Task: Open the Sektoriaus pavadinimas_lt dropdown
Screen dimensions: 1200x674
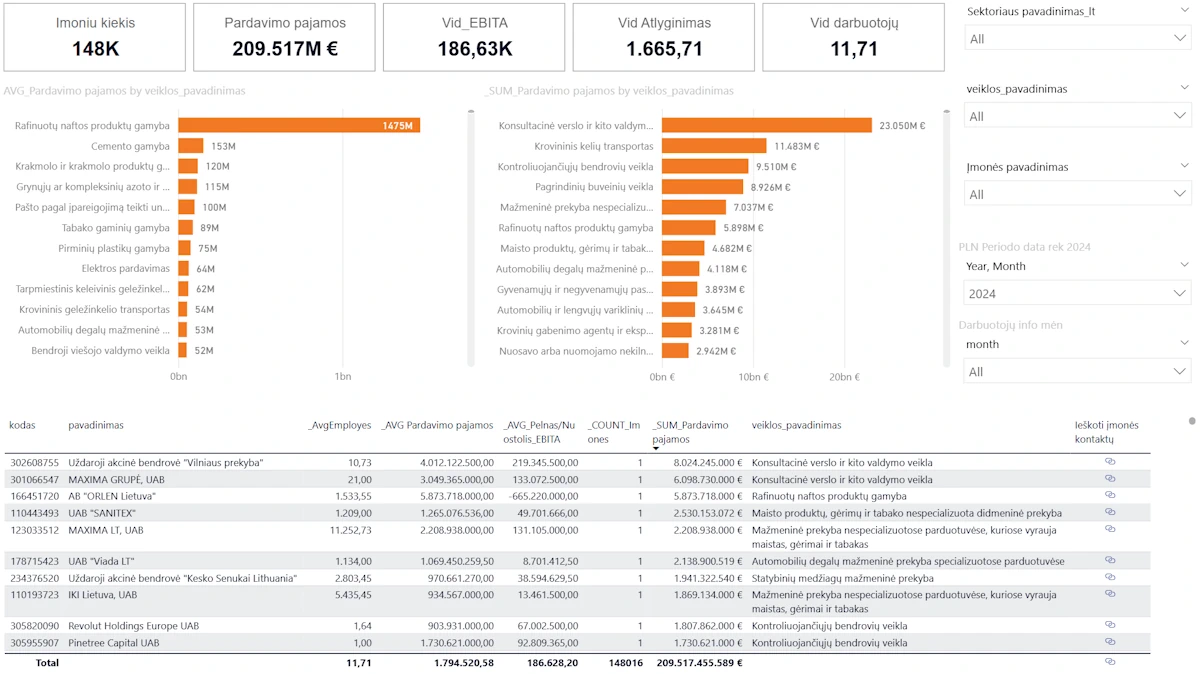Action: (x=1077, y=38)
